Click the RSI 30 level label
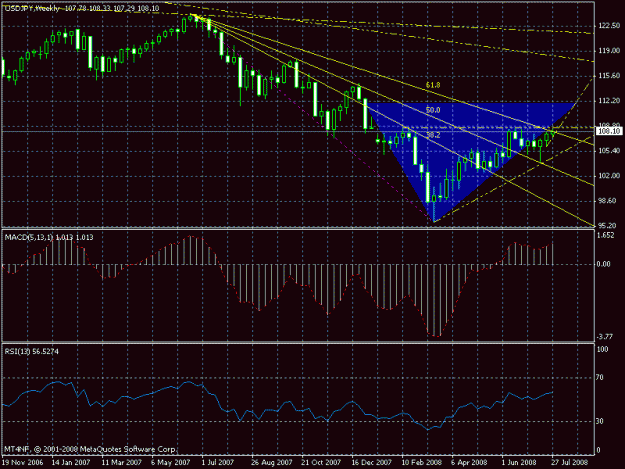 [x=599, y=421]
